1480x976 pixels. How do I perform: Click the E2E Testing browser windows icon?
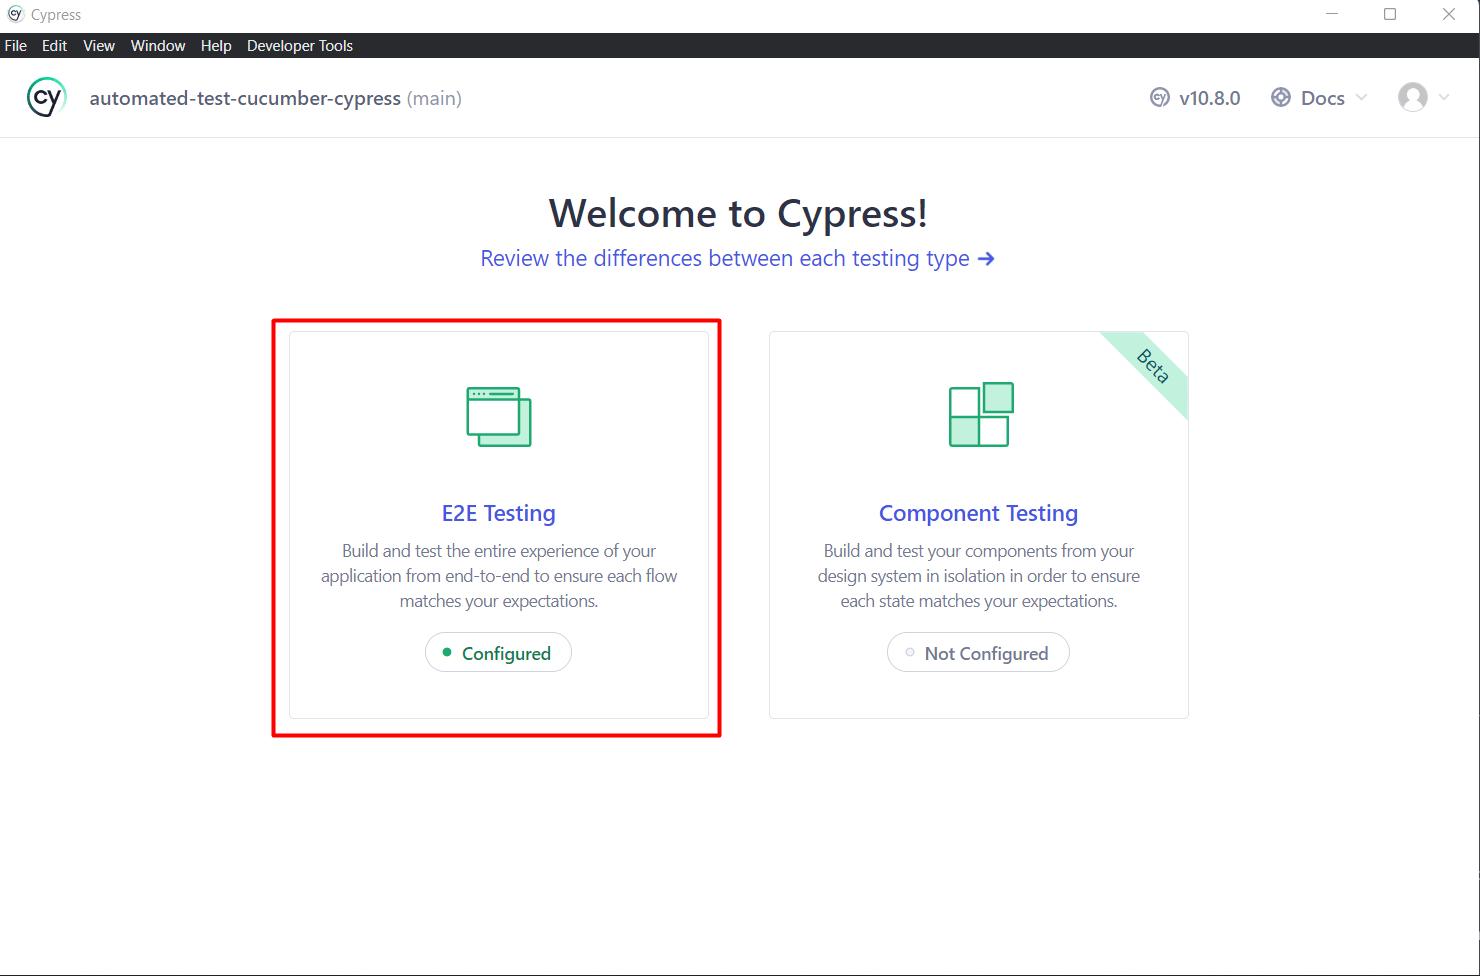point(498,414)
